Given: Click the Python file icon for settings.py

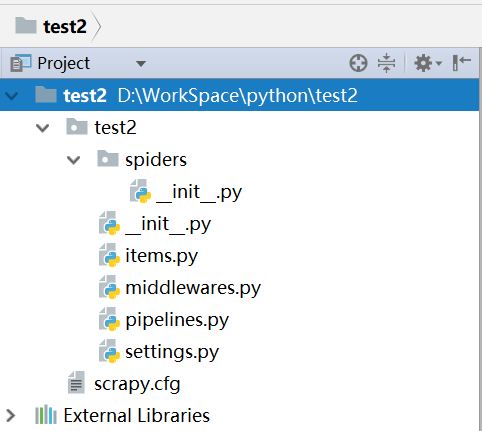Looking at the screenshot, I should tap(109, 351).
